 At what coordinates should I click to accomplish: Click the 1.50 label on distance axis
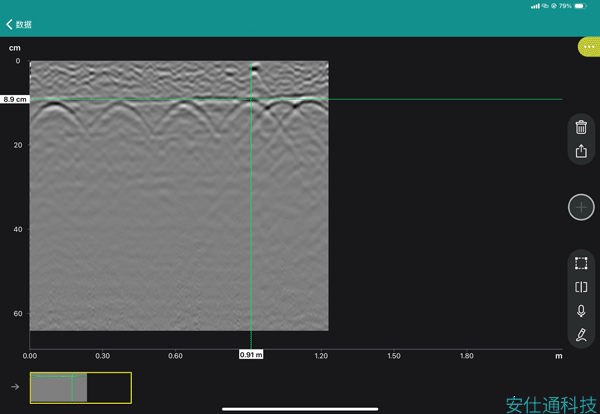394,356
